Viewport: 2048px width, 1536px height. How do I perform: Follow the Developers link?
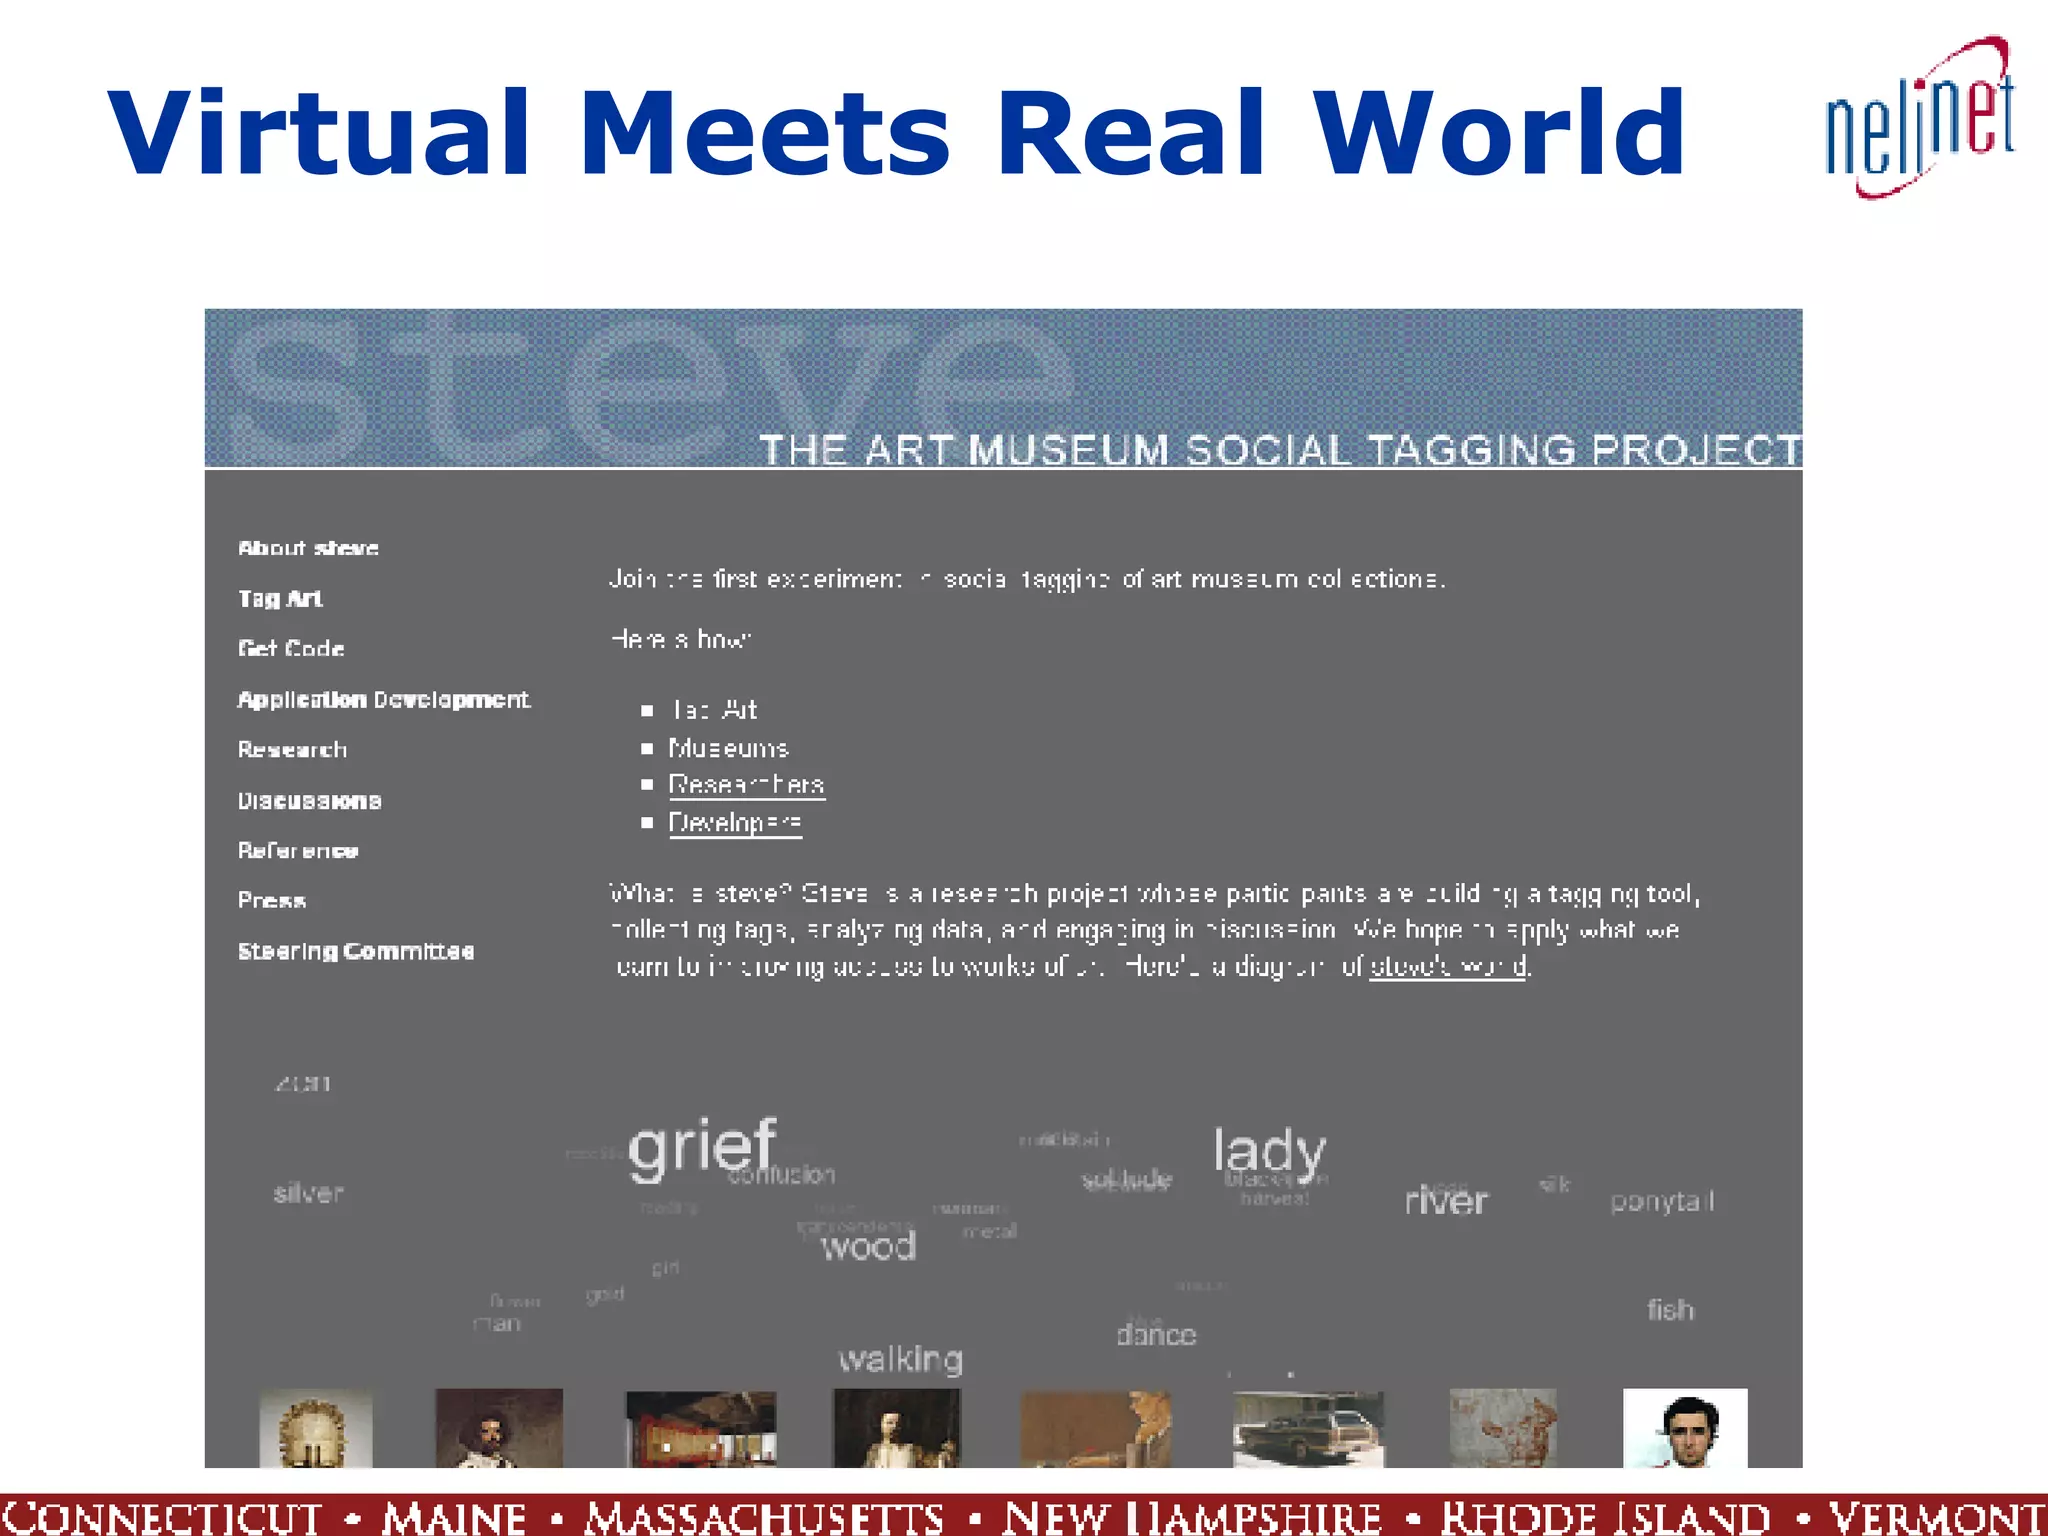(x=735, y=823)
